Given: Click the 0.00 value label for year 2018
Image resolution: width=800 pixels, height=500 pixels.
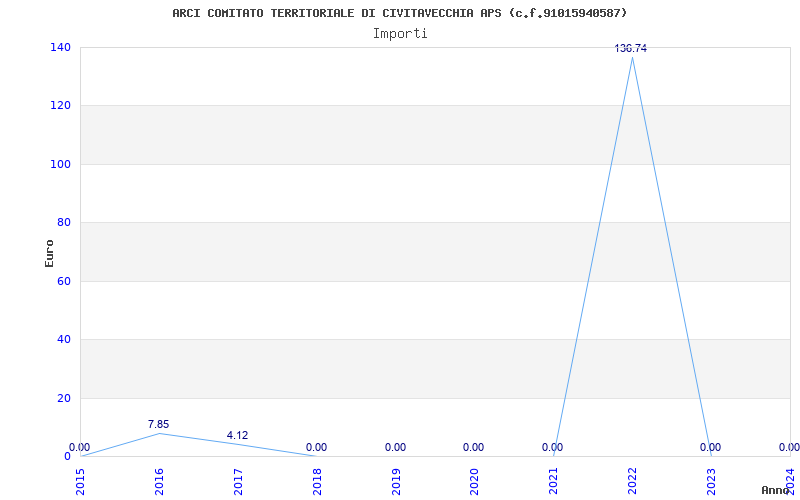Looking at the screenshot, I should point(316,447).
